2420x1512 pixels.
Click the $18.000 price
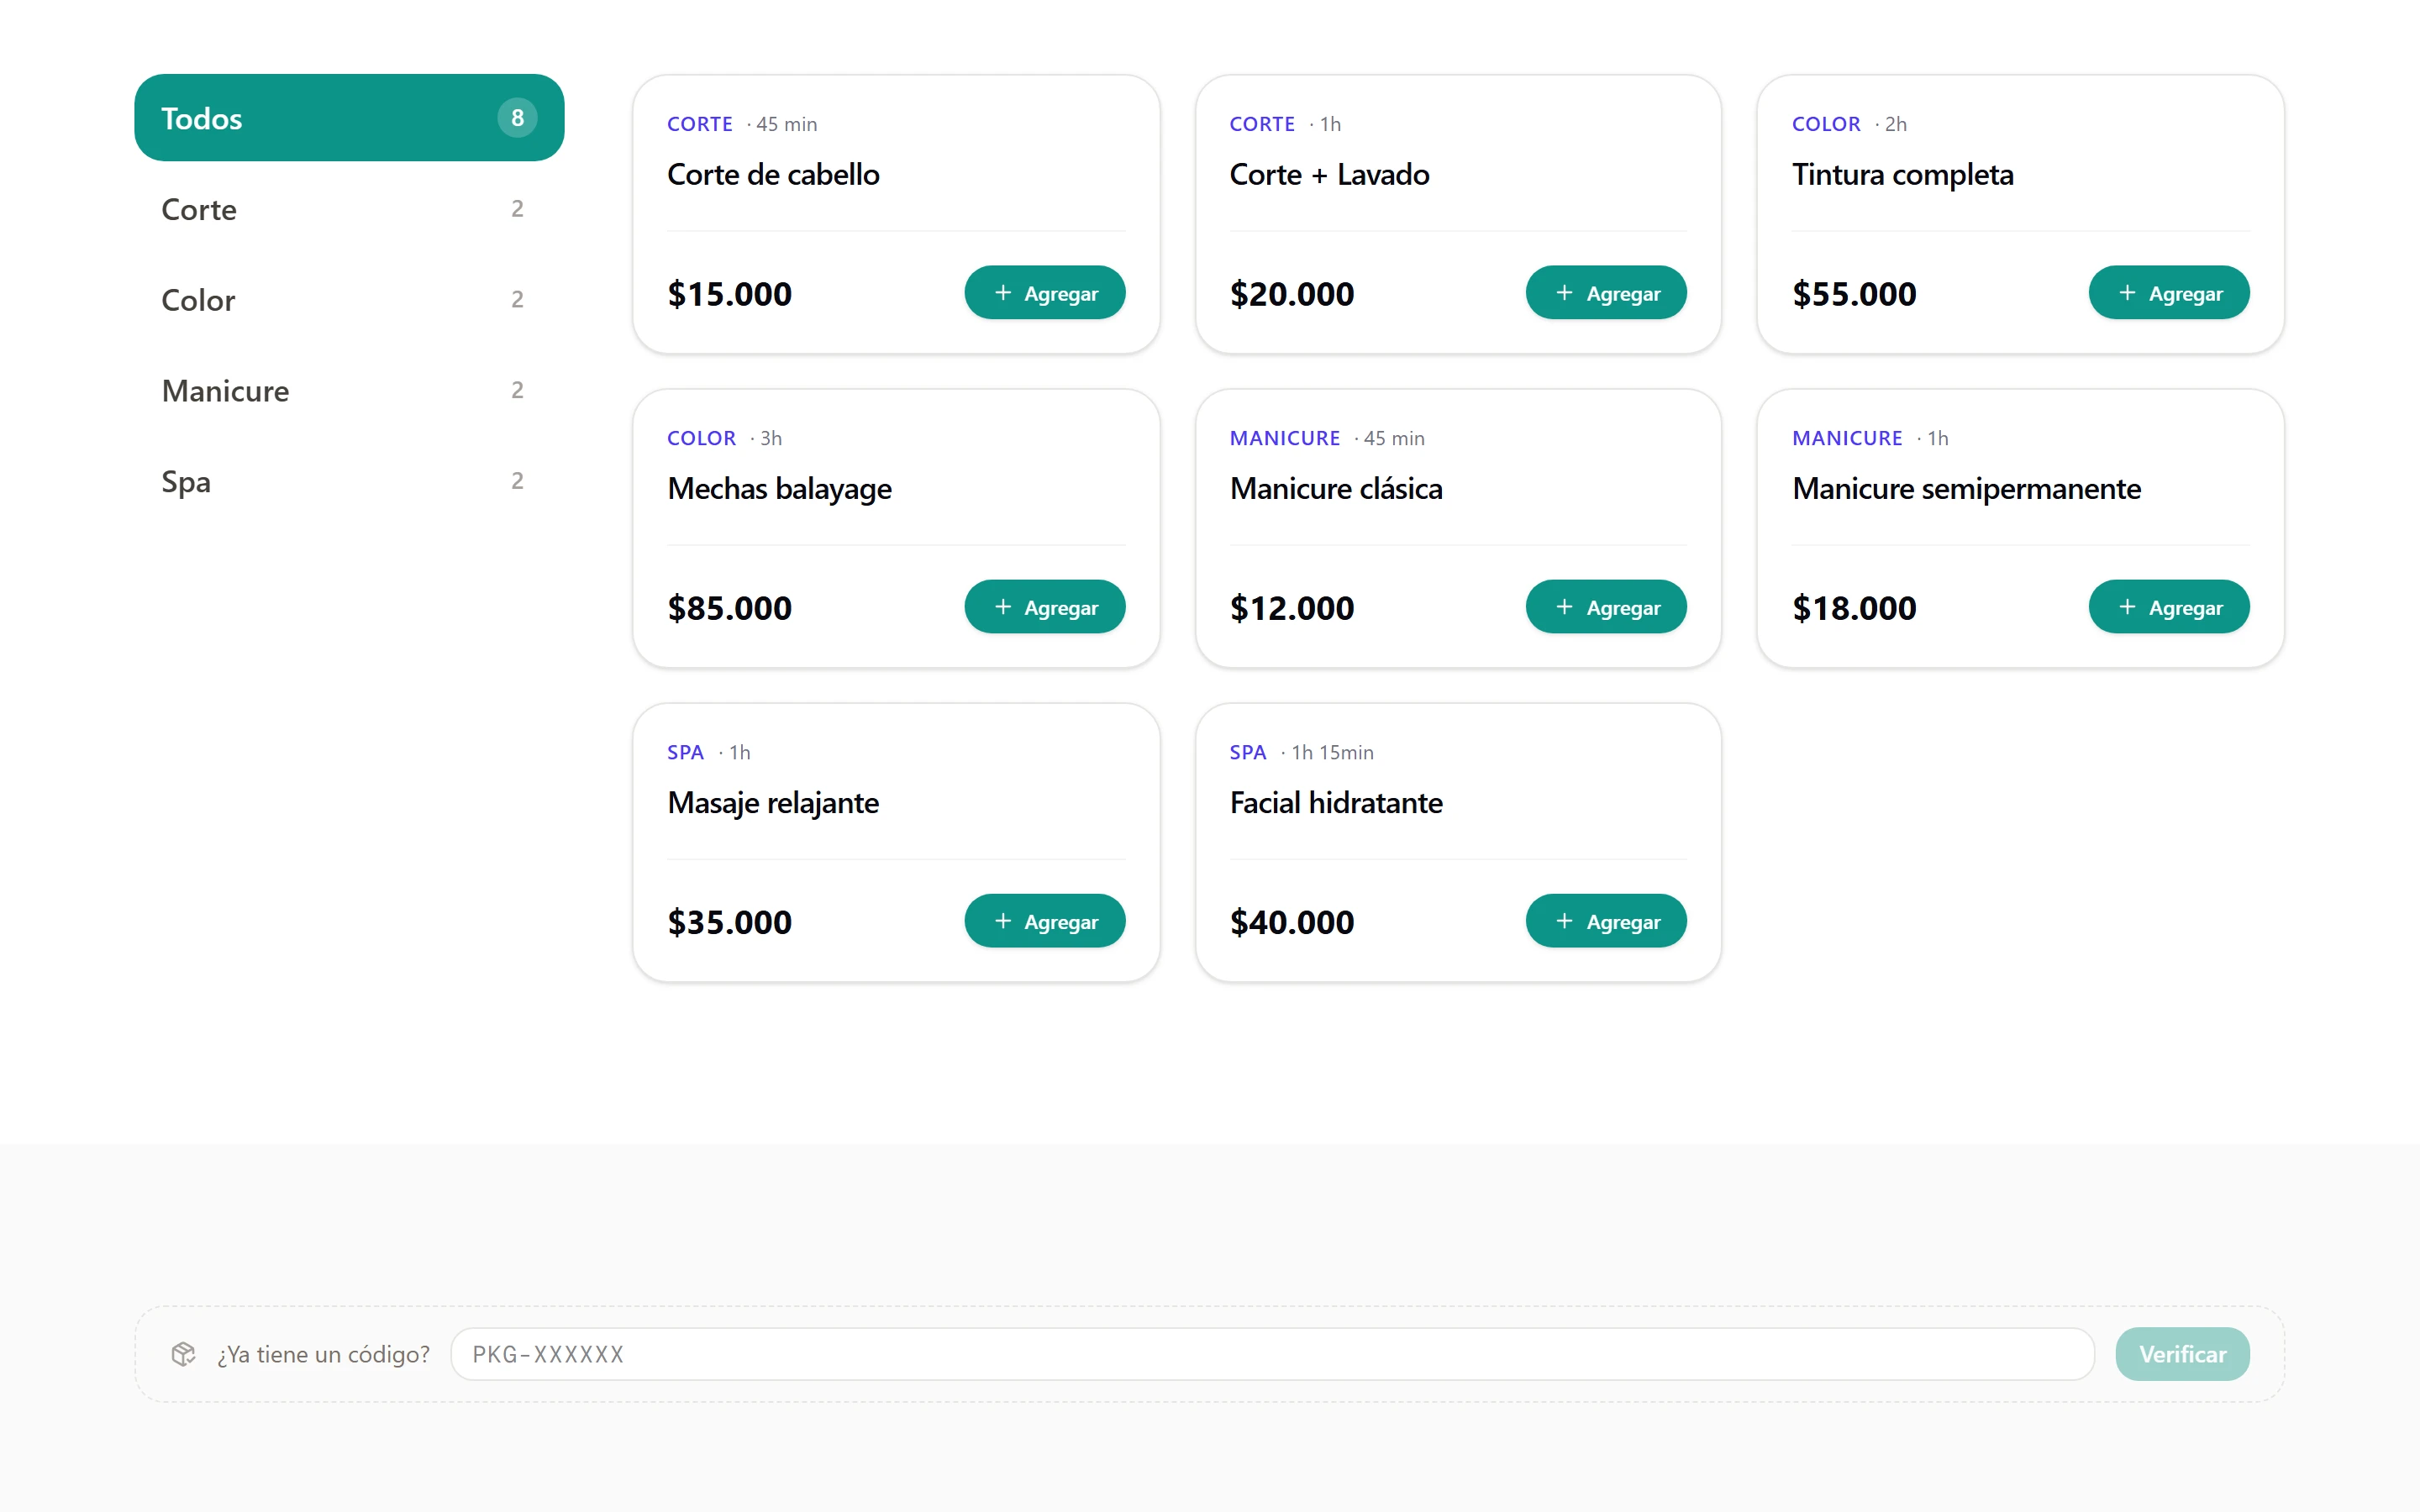(x=1854, y=608)
